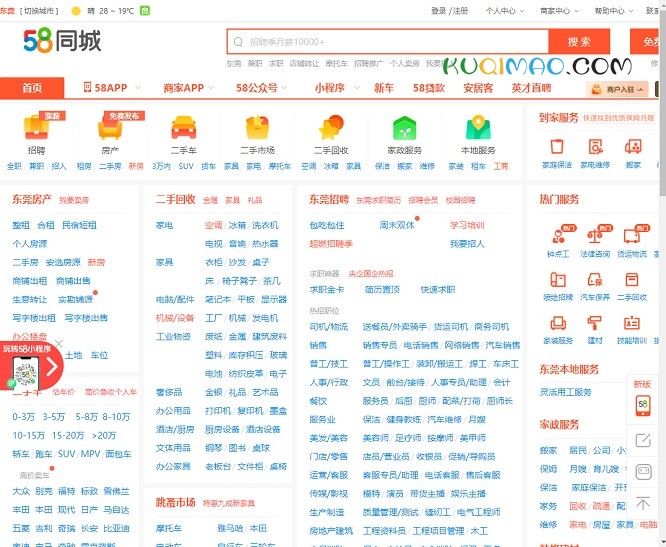Expand the 帮助中心 menu
The image size is (666, 547).
coord(613,11)
